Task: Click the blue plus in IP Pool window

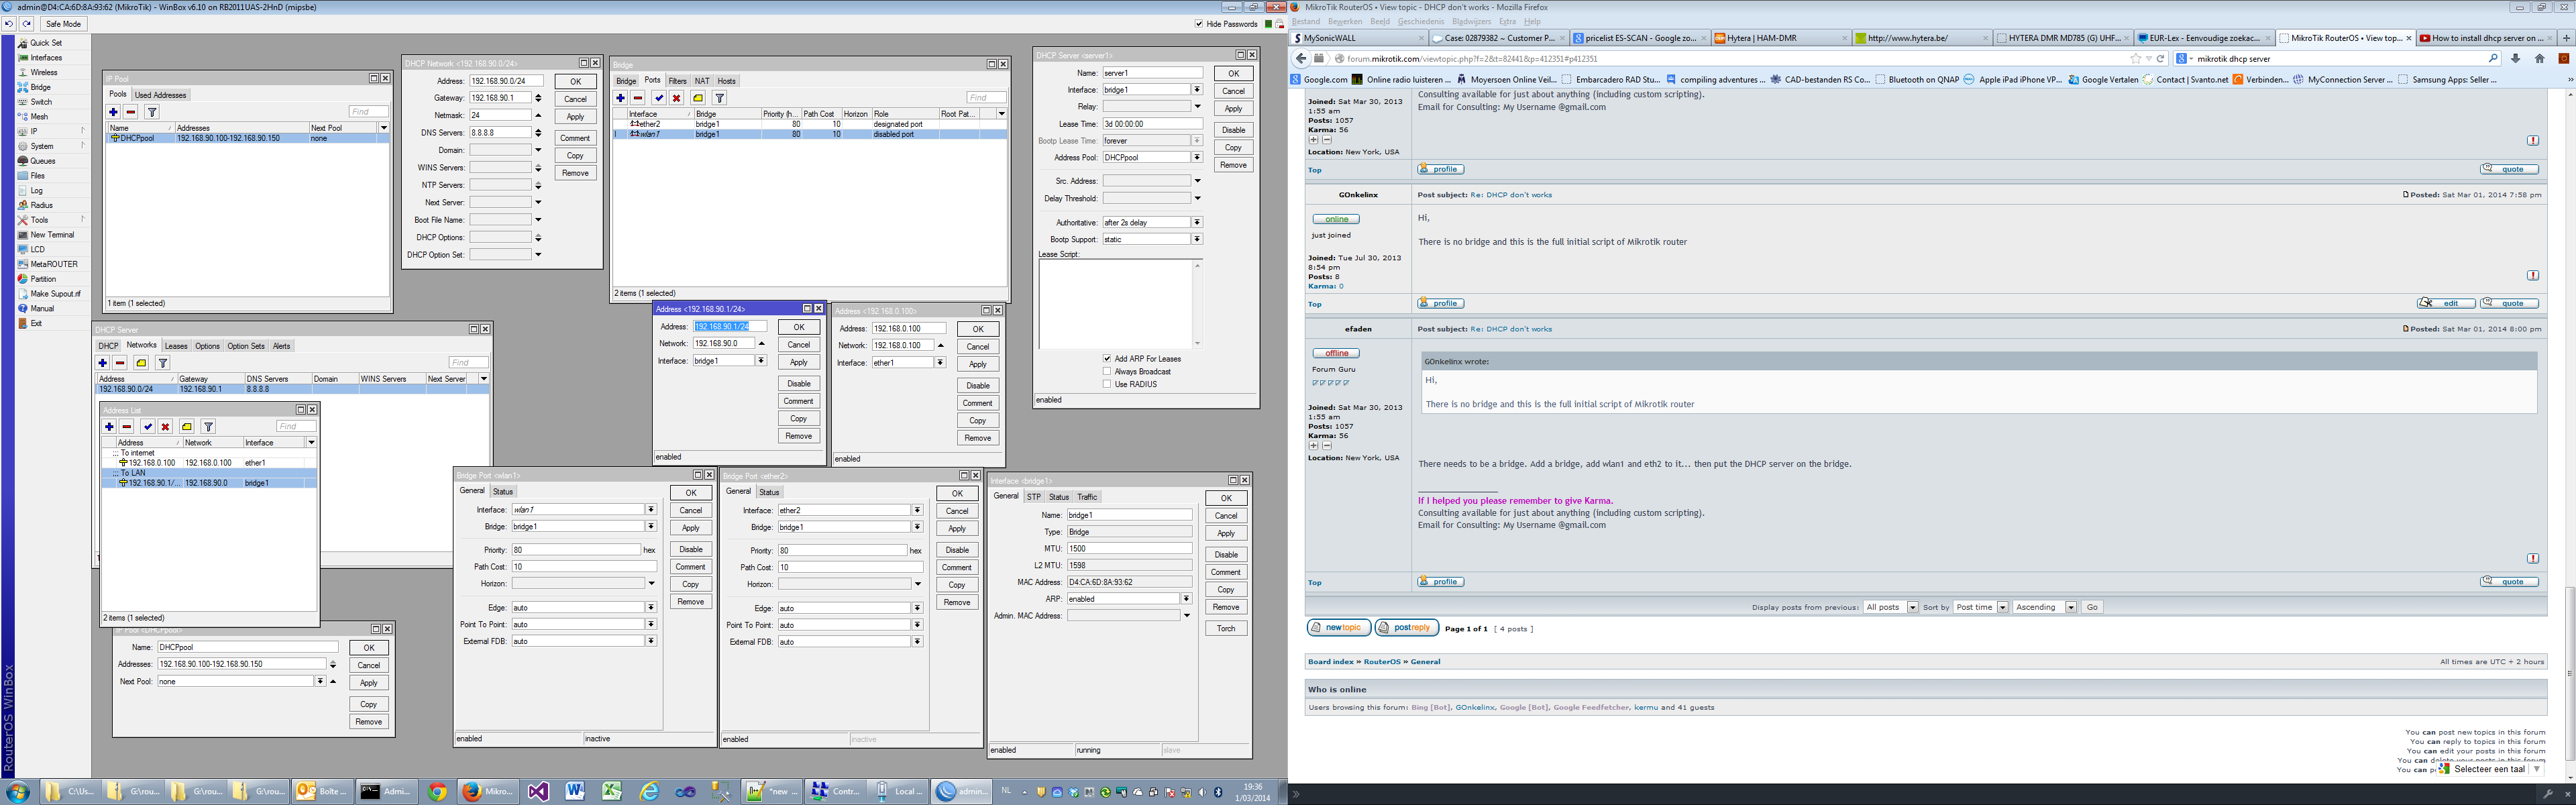Action: click(113, 112)
